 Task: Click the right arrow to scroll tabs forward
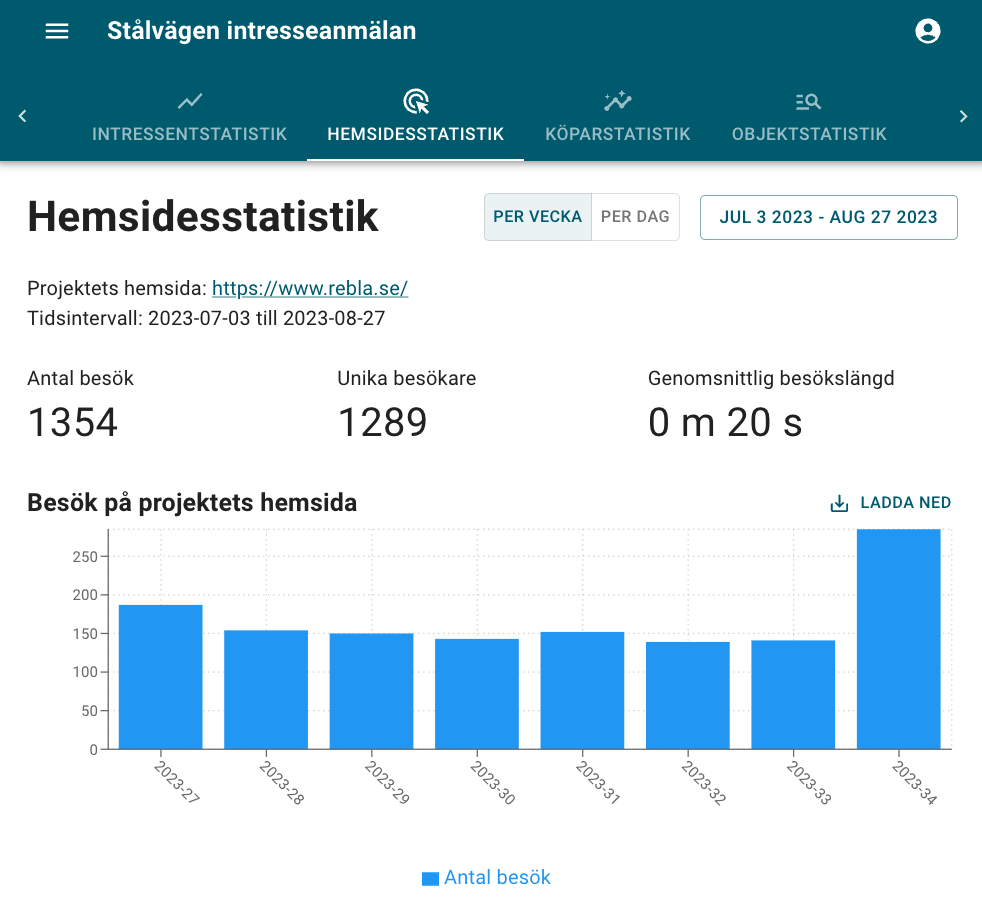point(963,115)
